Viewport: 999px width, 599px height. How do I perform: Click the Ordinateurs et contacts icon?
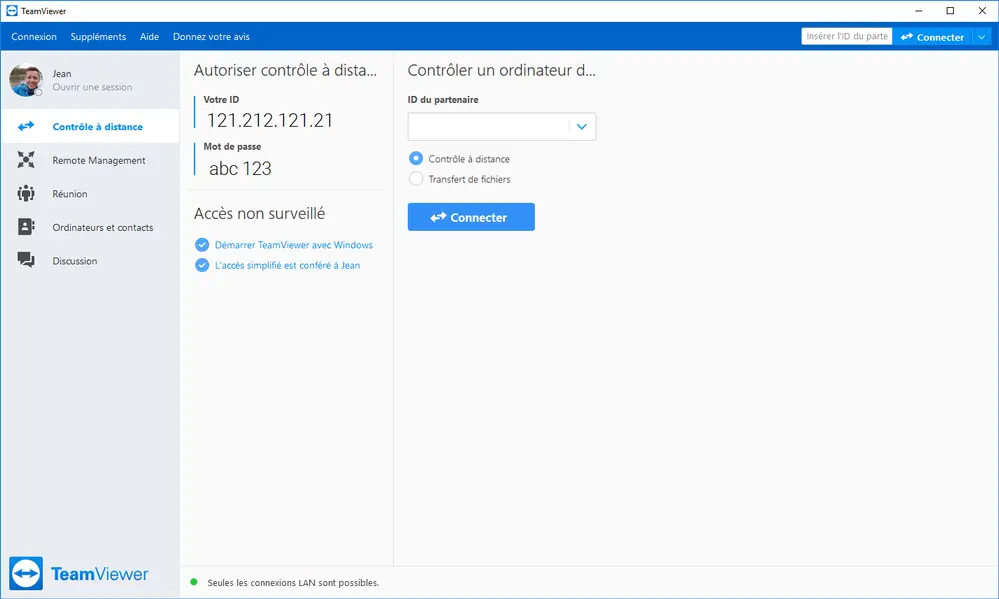click(26, 227)
